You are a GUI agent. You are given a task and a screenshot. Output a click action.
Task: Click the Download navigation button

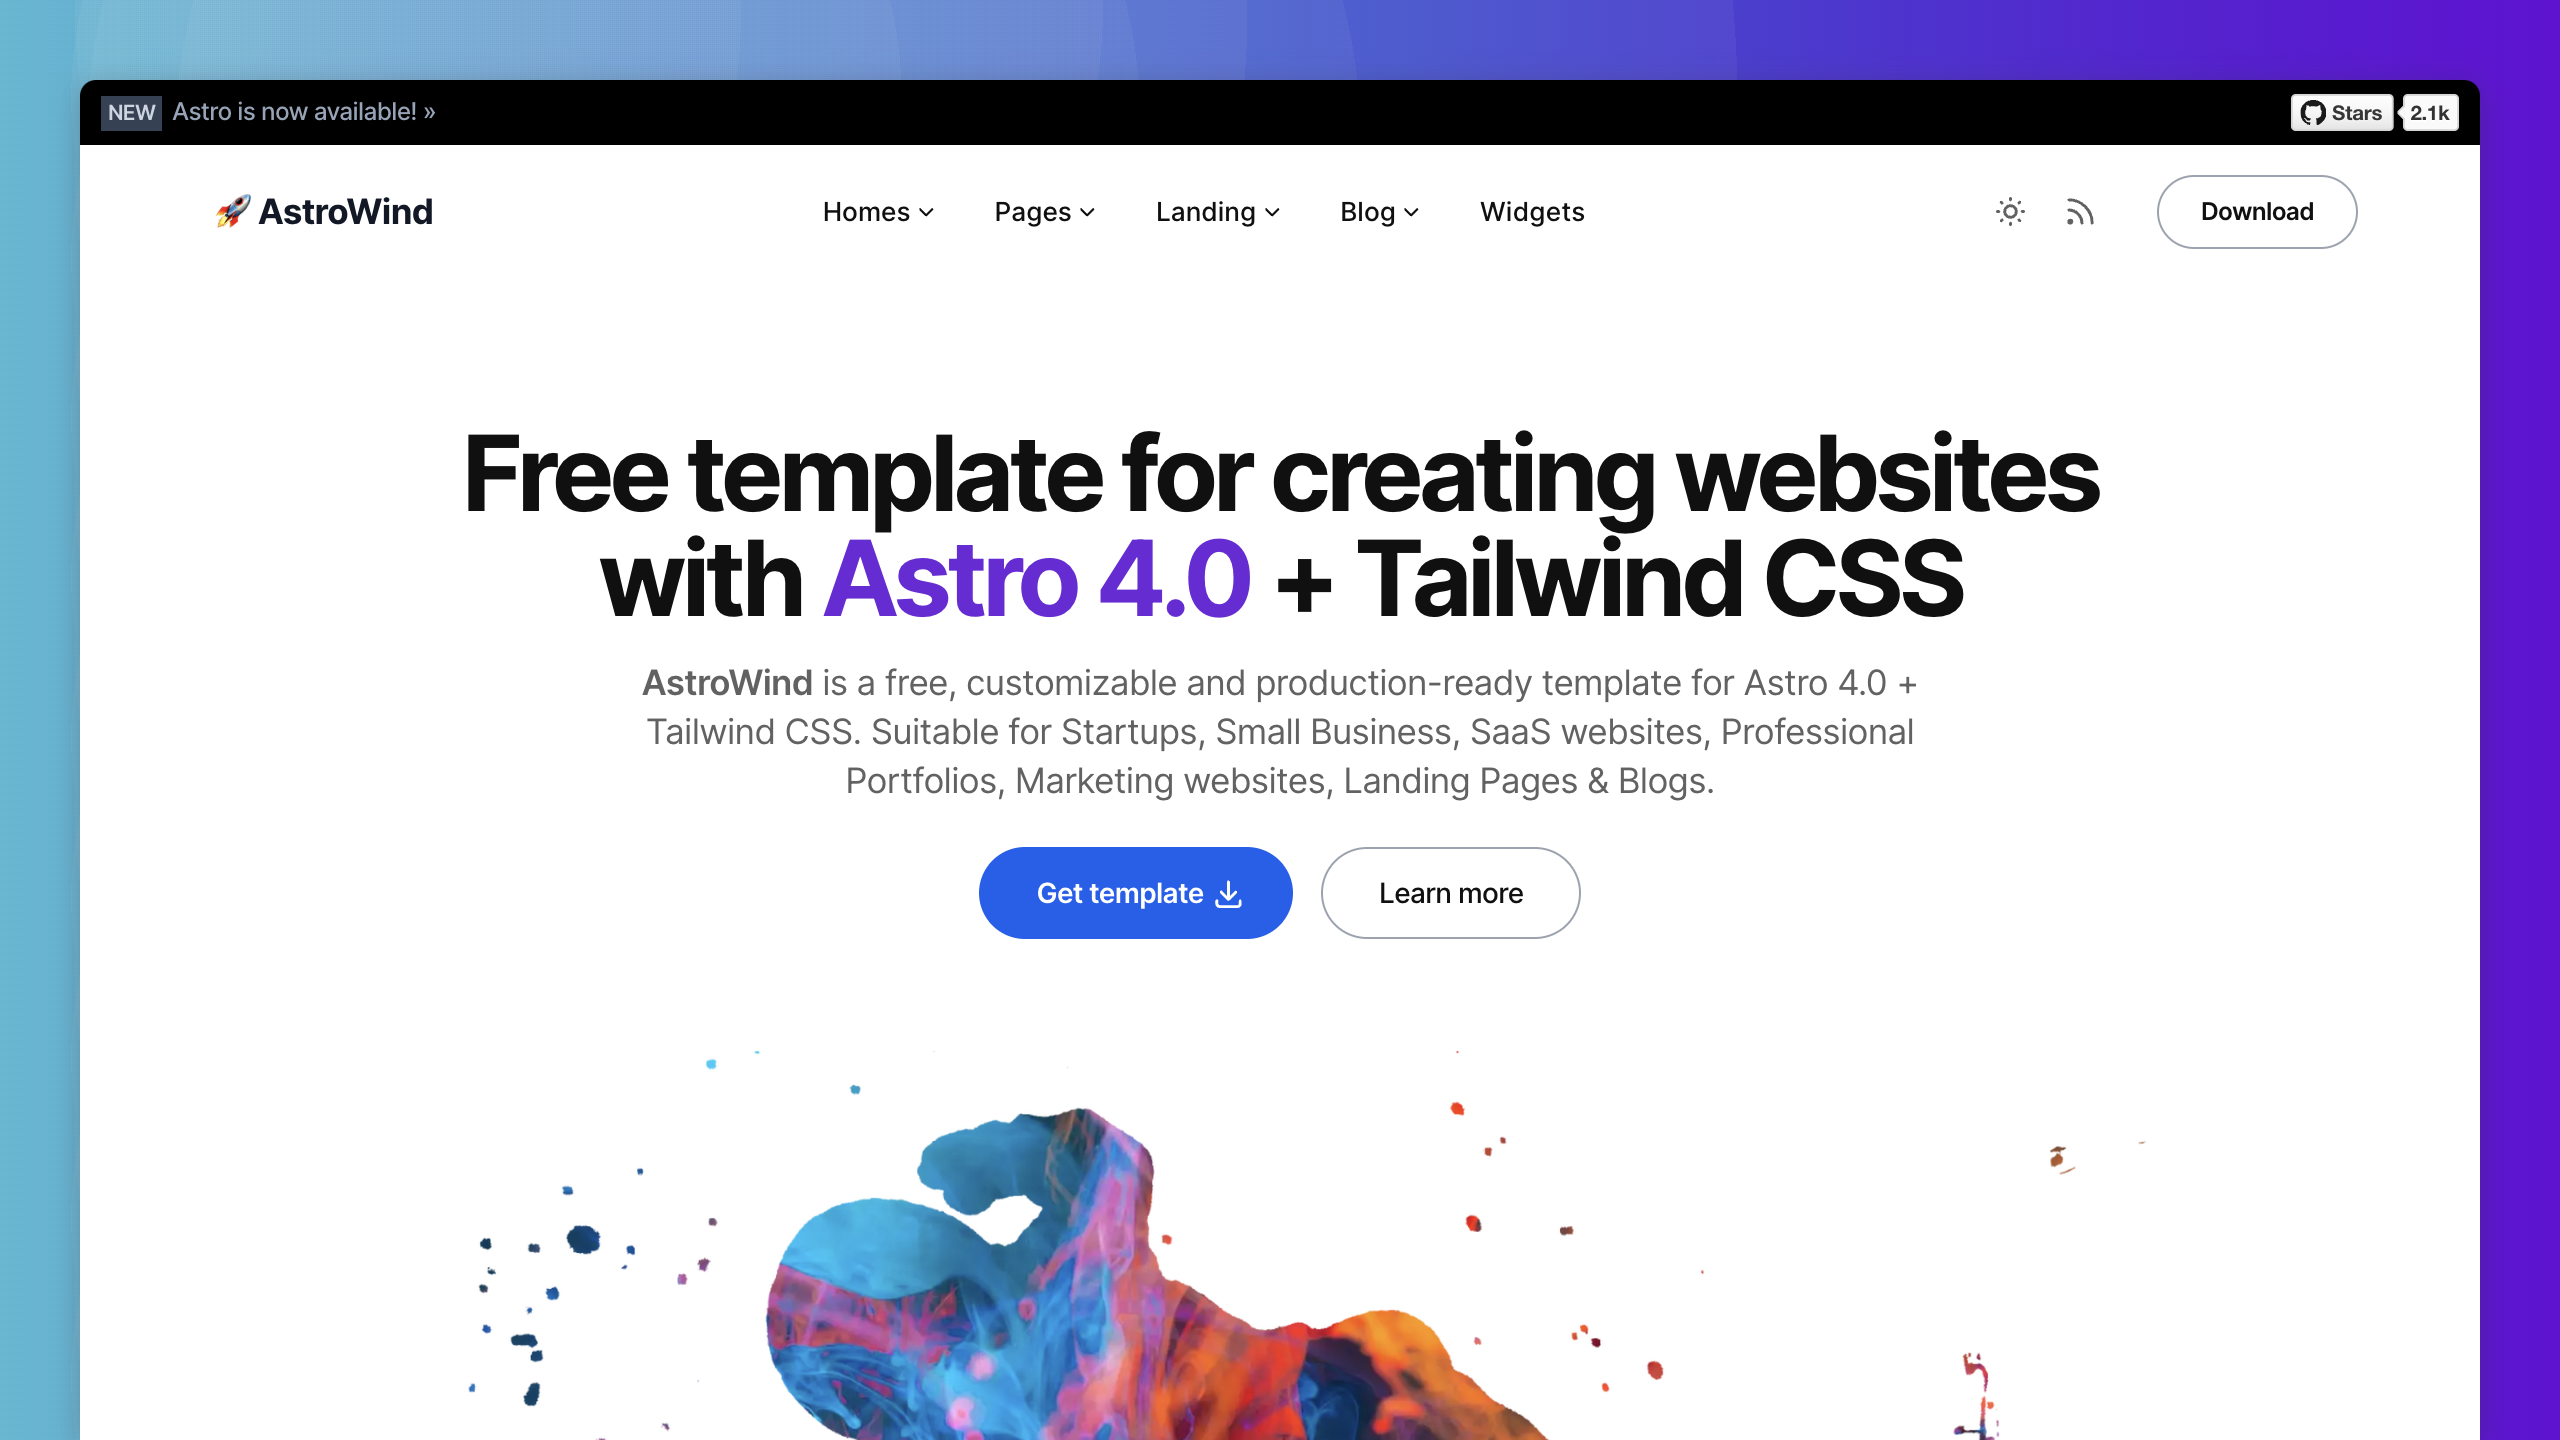[2256, 211]
